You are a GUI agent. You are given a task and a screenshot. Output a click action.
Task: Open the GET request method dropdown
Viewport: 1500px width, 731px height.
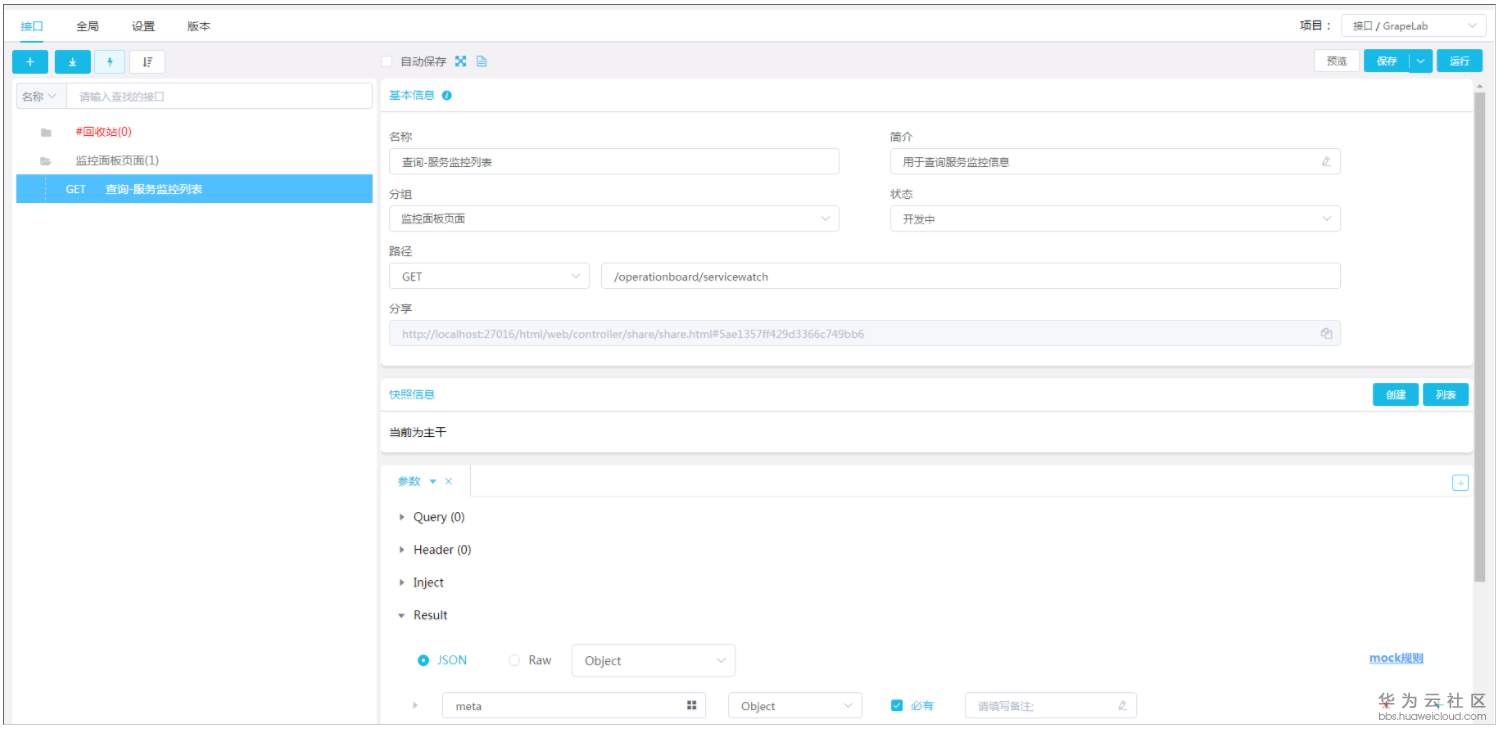[x=489, y=276]
